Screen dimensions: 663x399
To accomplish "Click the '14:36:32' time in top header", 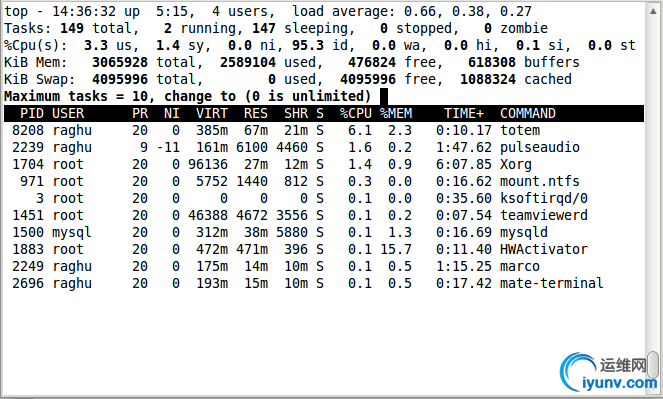I will (84, 11).
